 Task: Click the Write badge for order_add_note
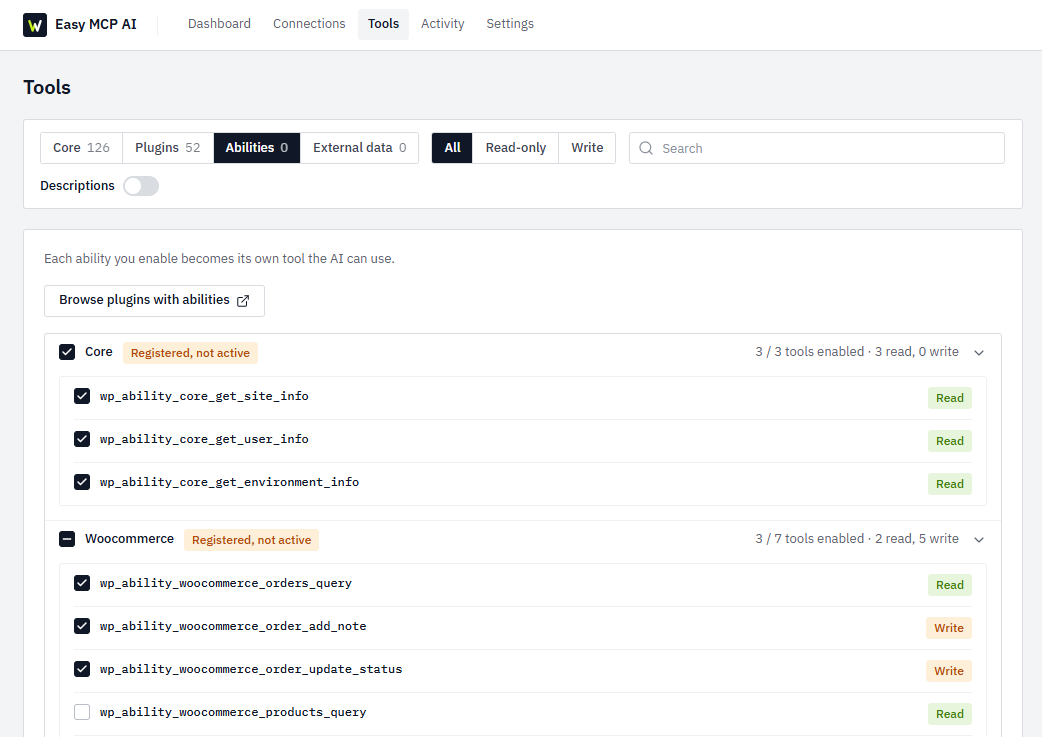tap(949, 628)
